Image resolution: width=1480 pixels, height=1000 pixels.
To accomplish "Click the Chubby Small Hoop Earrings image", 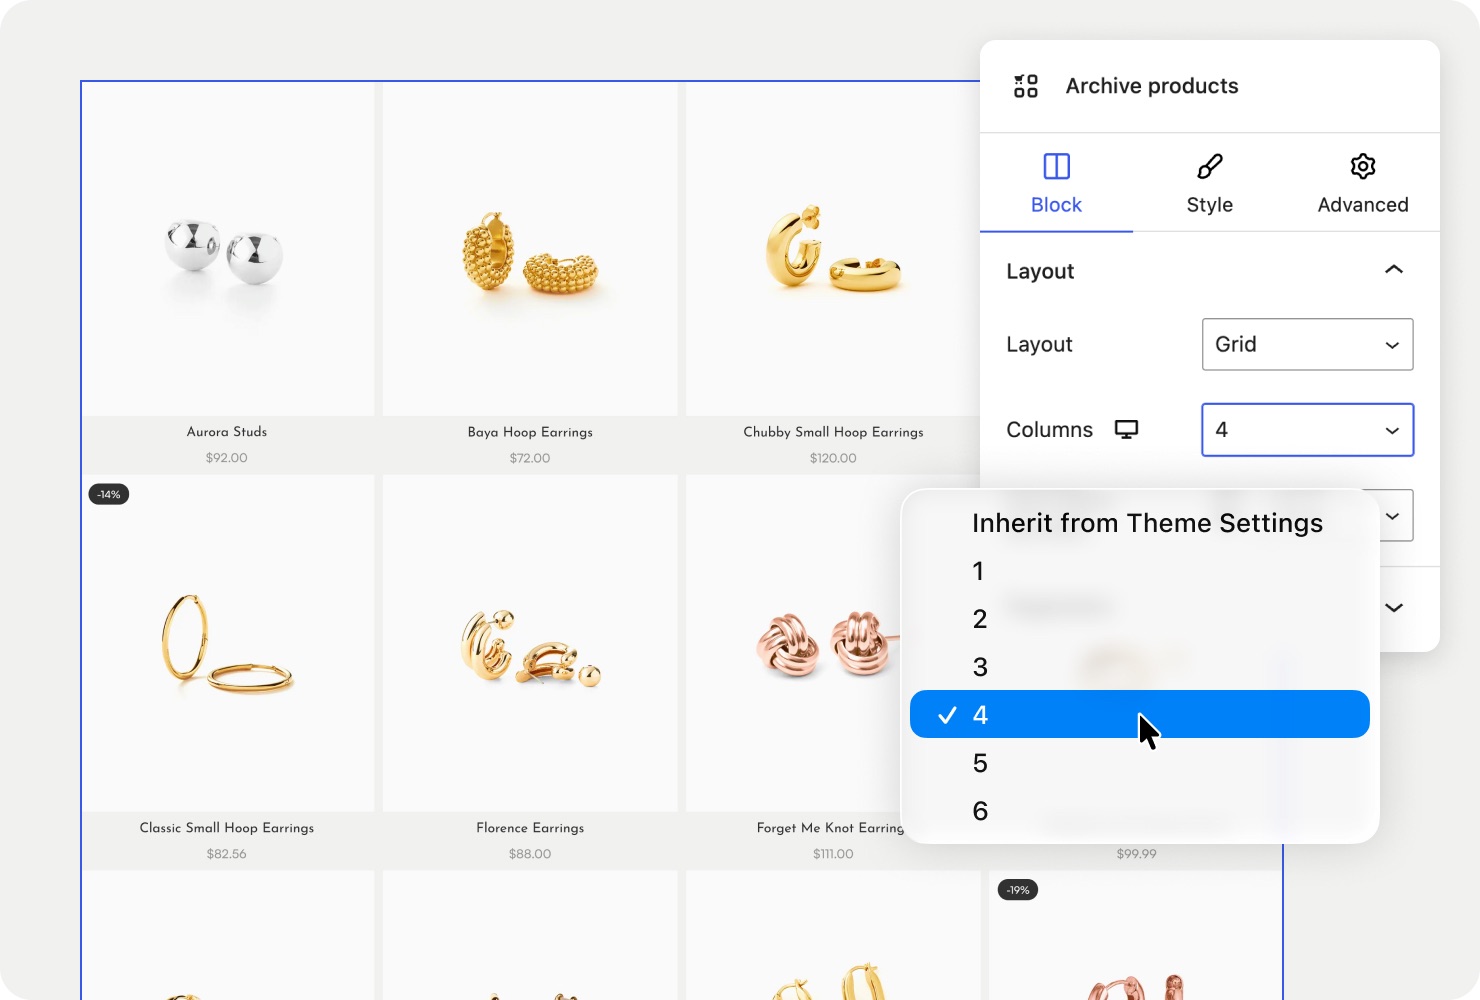I will [832, 249].
